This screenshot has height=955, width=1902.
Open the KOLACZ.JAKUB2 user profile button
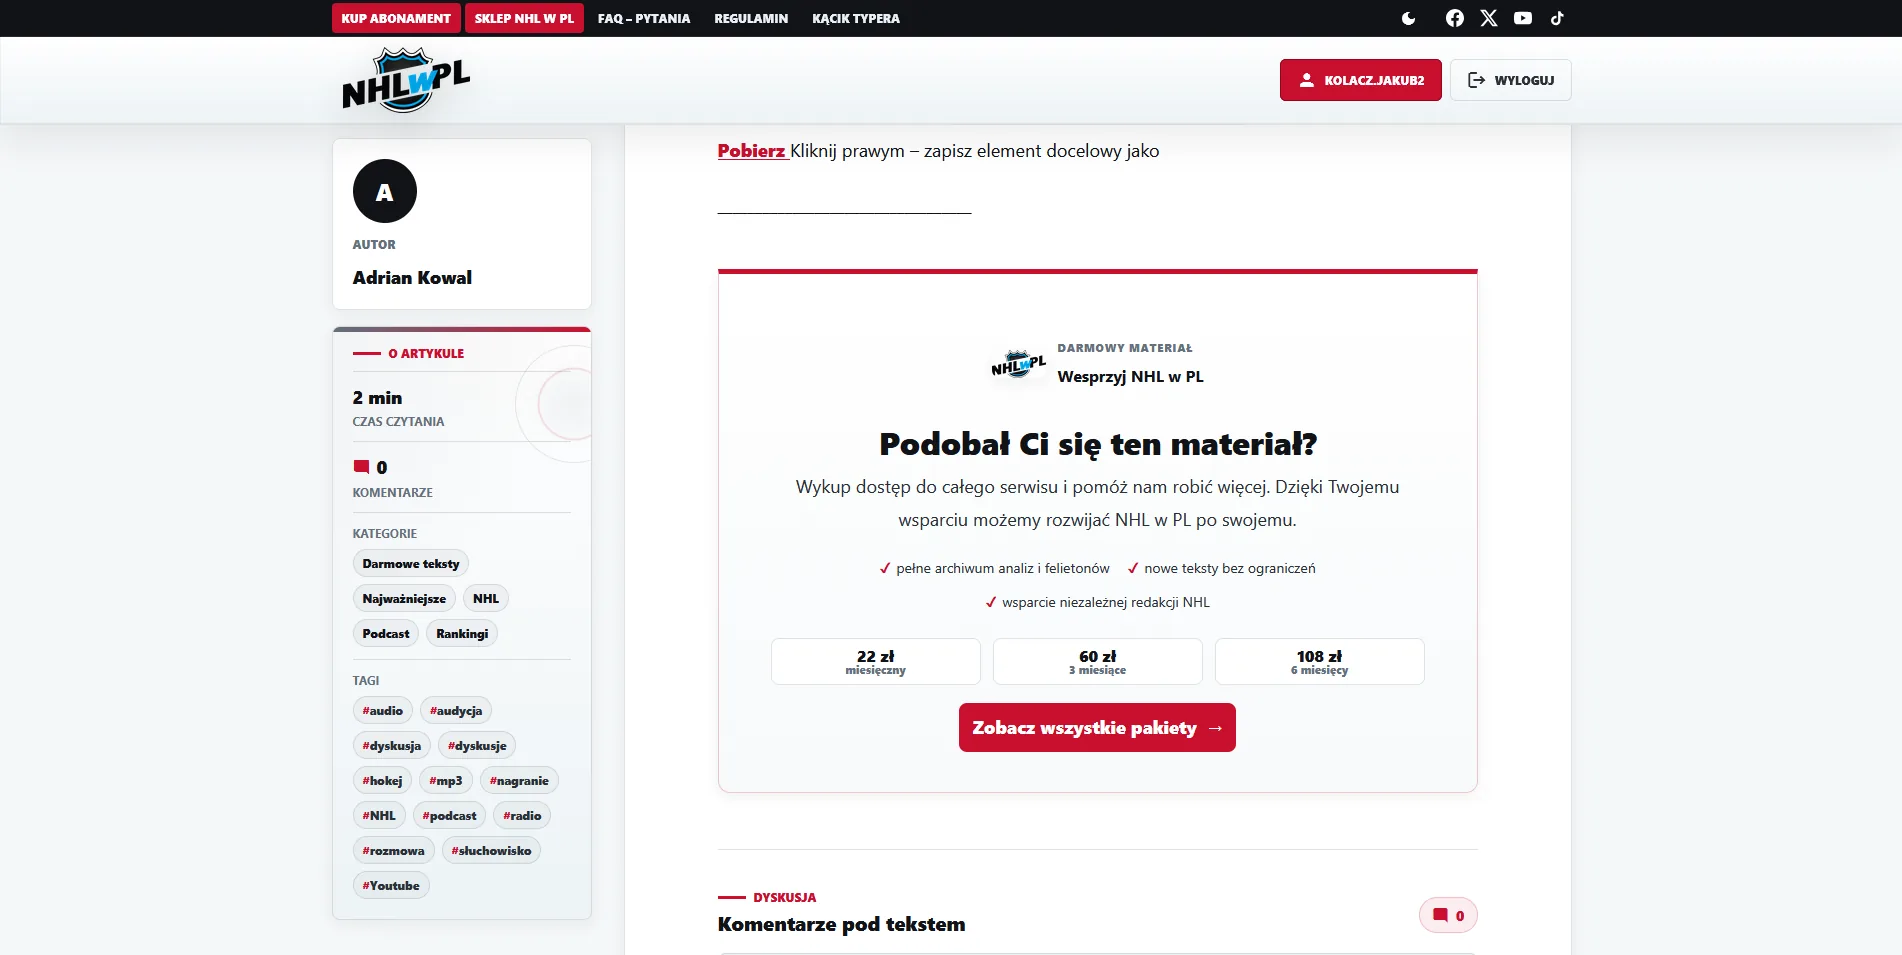click(1361, 80)
